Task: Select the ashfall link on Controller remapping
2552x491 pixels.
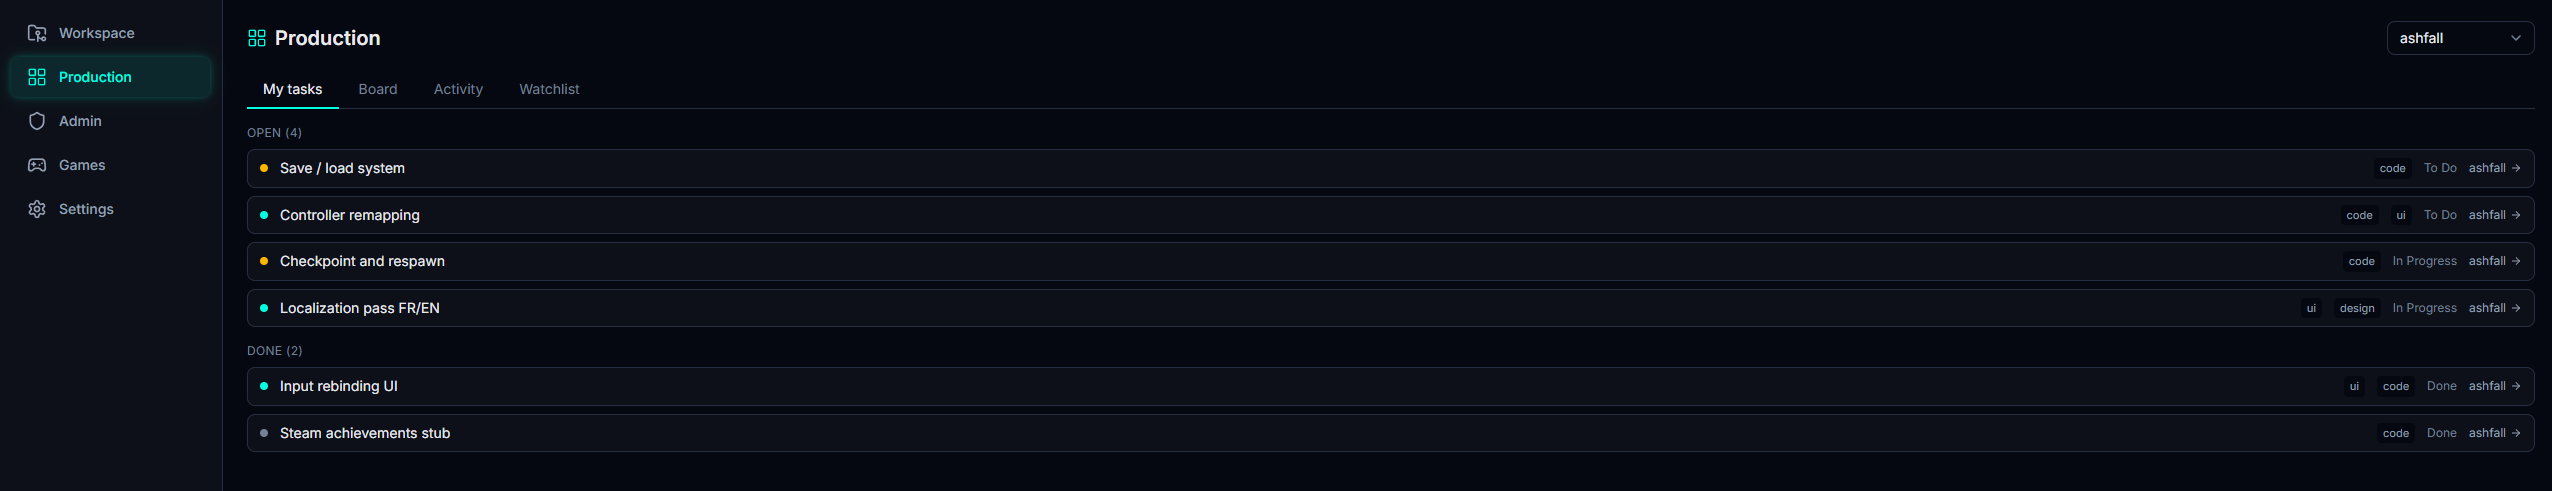Action: pos(2487,215)
